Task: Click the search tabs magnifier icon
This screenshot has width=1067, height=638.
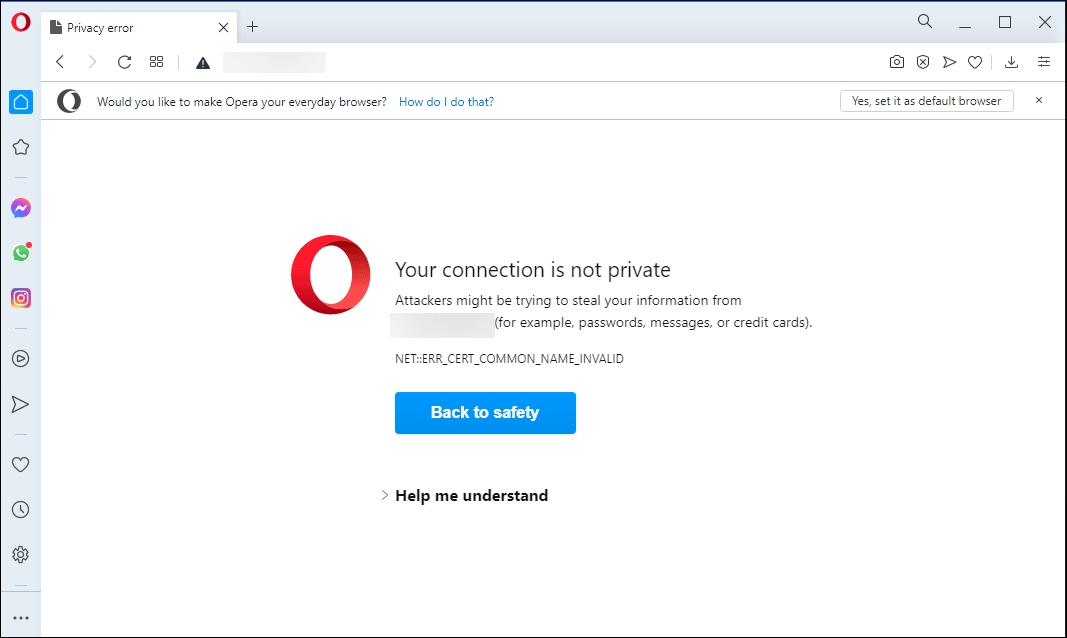Action: [x=925, y=22]
